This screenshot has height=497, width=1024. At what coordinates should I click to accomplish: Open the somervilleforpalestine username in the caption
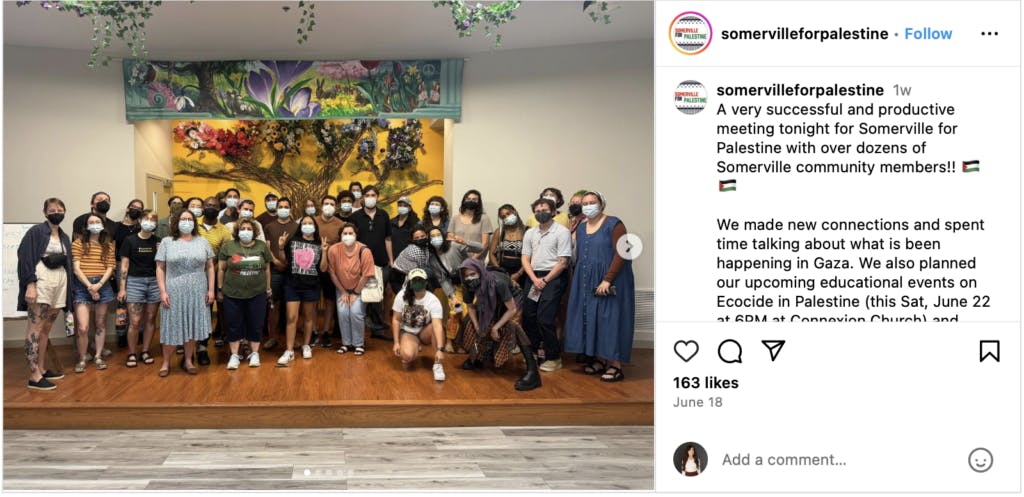coord(800,90)
